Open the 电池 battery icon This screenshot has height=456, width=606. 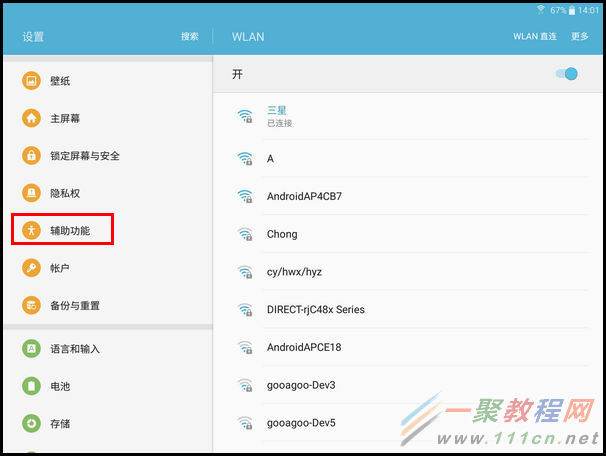pos(31,386)
